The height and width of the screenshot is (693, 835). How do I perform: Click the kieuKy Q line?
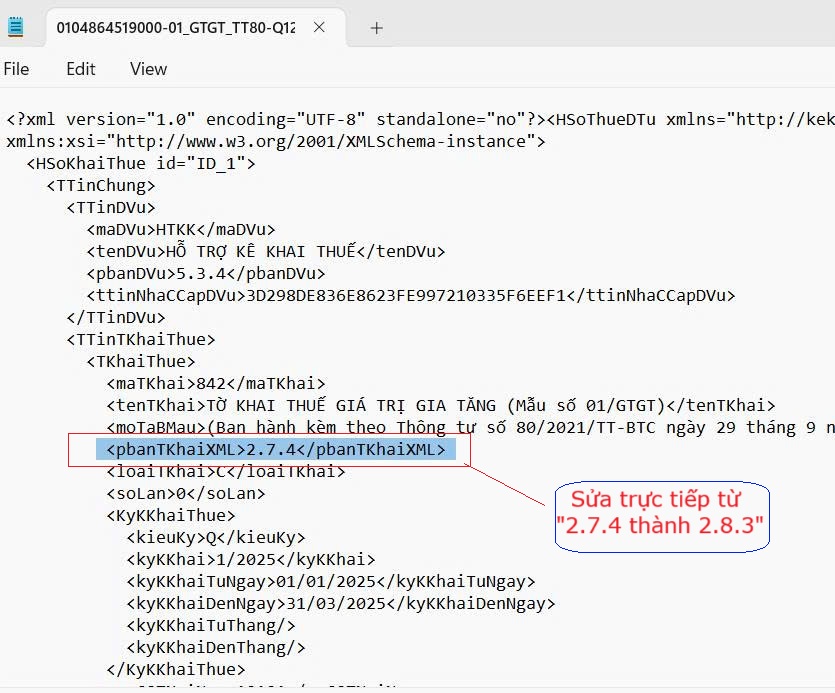[x=216, y=537]
